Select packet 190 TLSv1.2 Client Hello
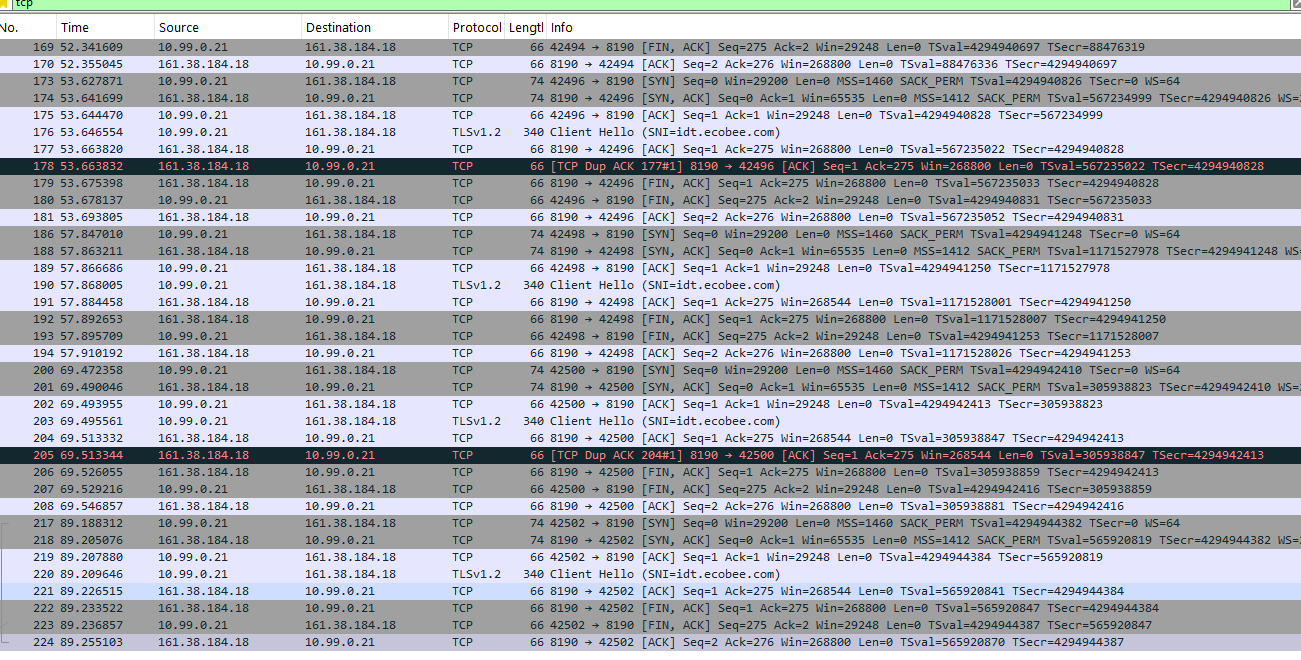 point(650,285)
